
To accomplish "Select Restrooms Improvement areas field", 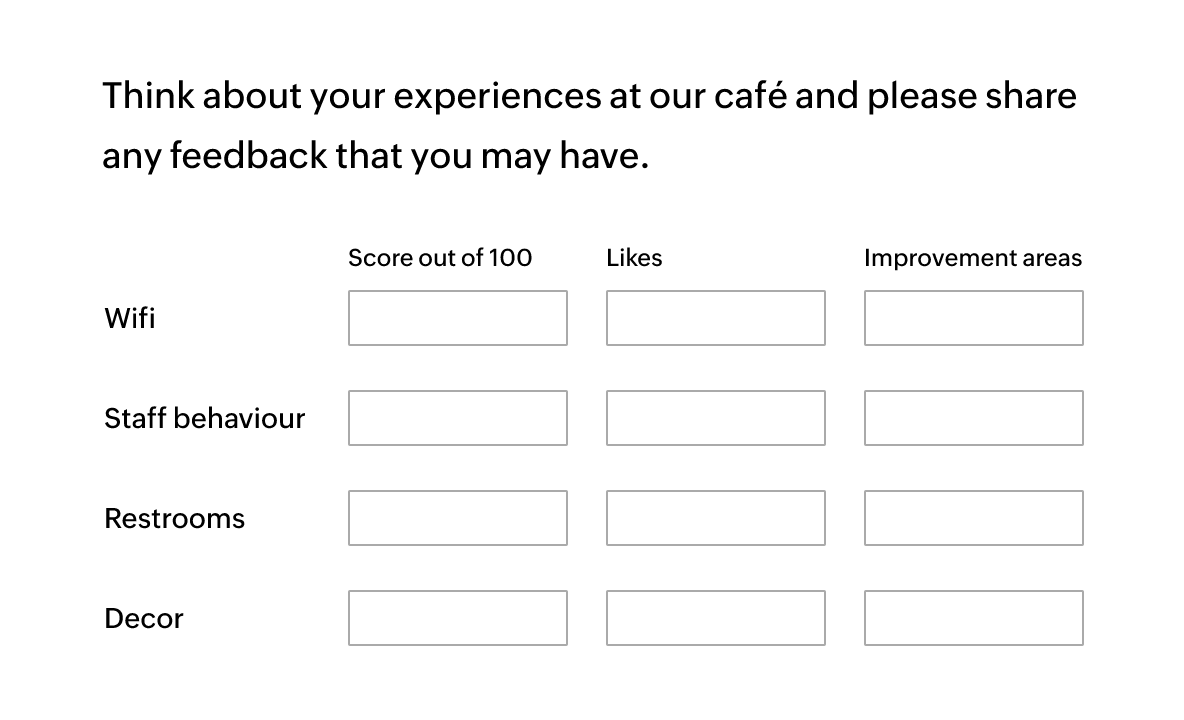I will point(974,518).
